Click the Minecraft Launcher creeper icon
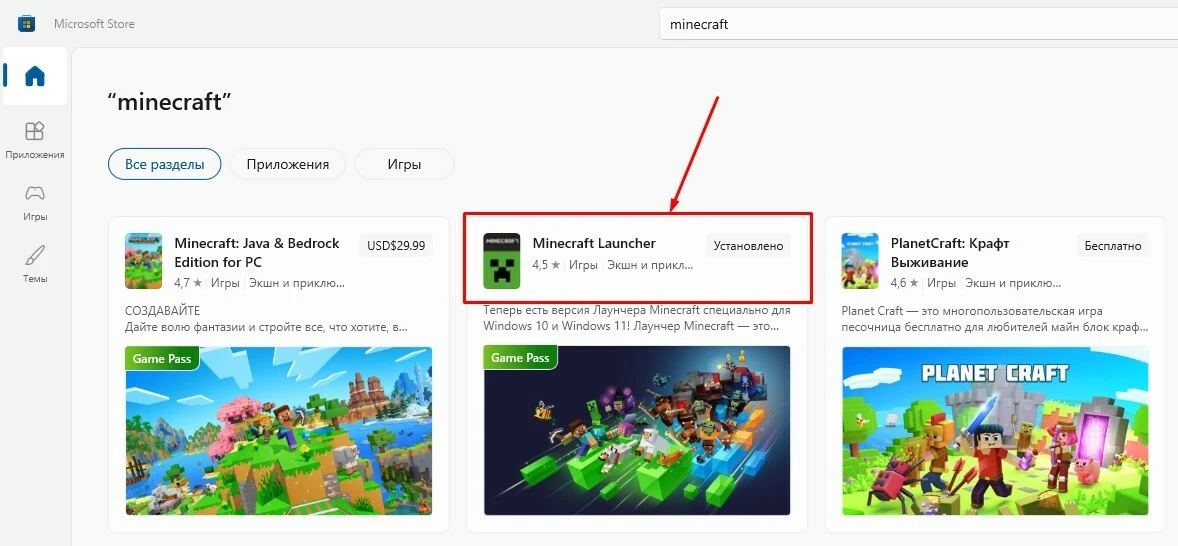This screenshot has height=546, width=1178. point(501,261)
